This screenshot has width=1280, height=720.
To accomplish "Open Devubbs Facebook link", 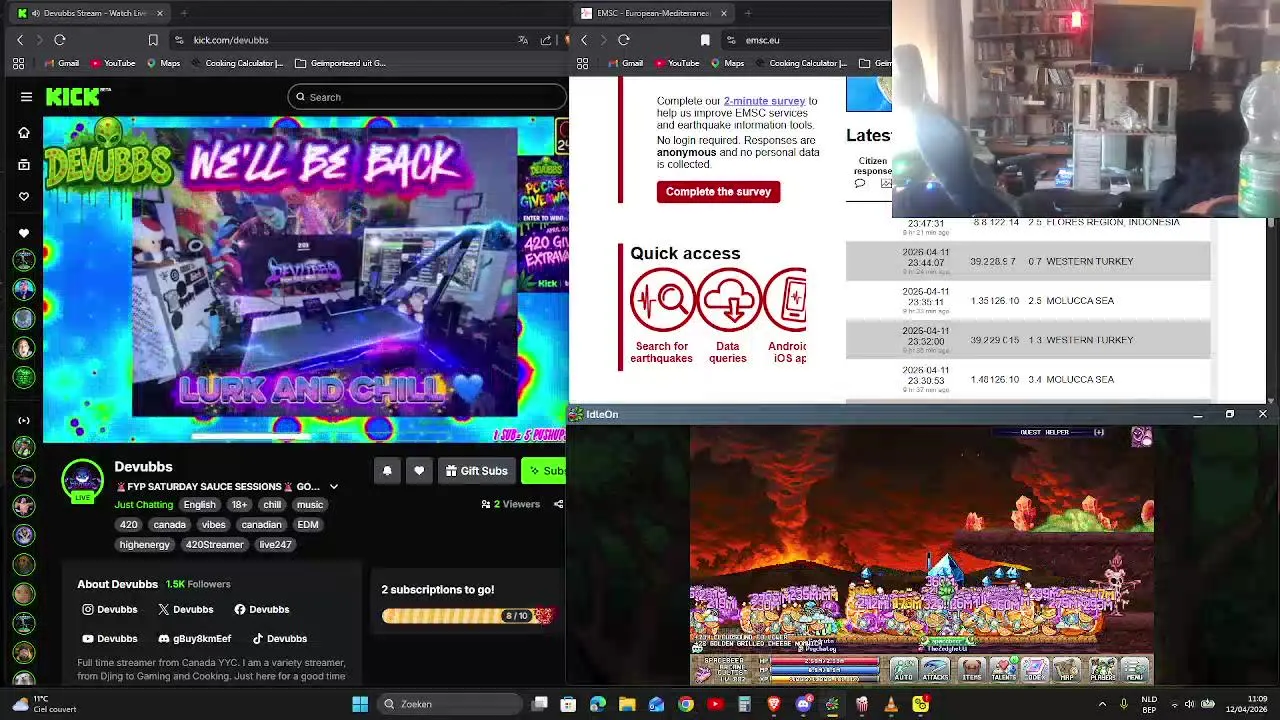I will tap(261, 609).
